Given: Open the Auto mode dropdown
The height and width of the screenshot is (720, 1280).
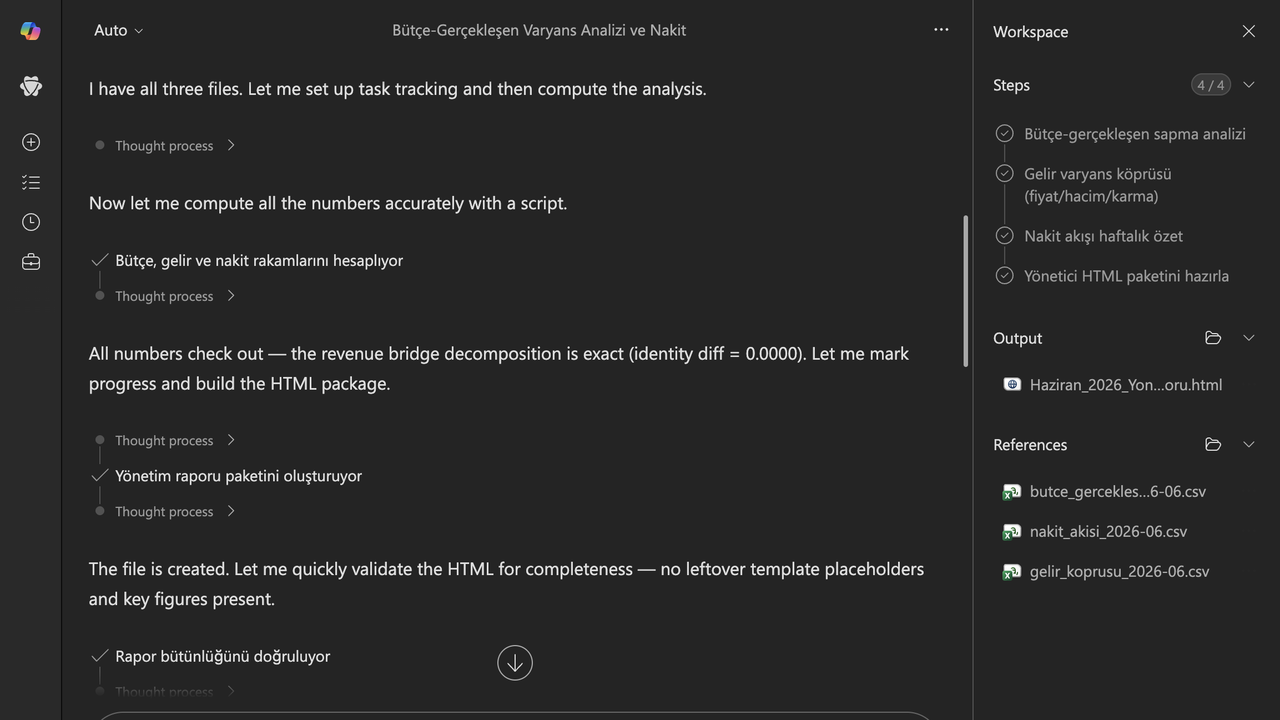Looking at the screenshot, I should (x=118, y=30).
